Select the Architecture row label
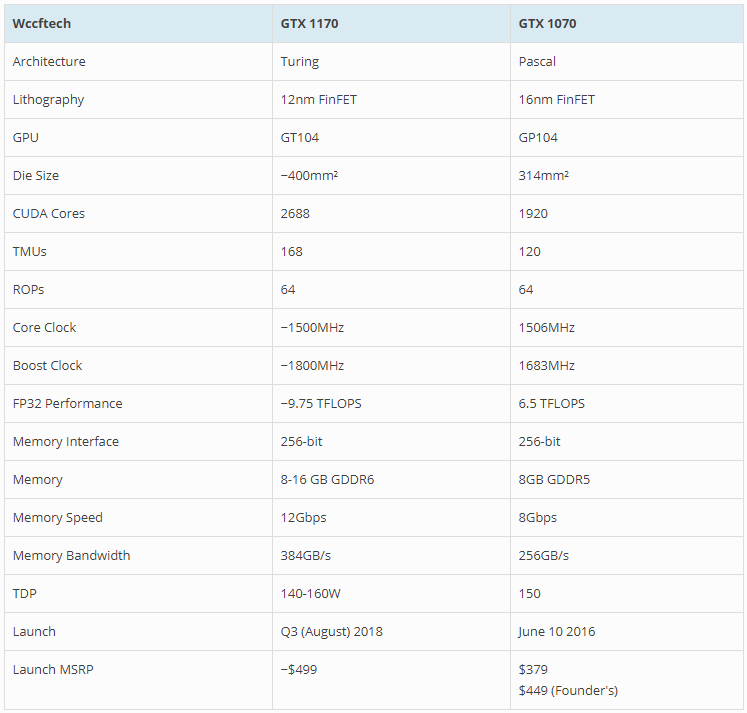Screen dimensions: 747x713 49,61
